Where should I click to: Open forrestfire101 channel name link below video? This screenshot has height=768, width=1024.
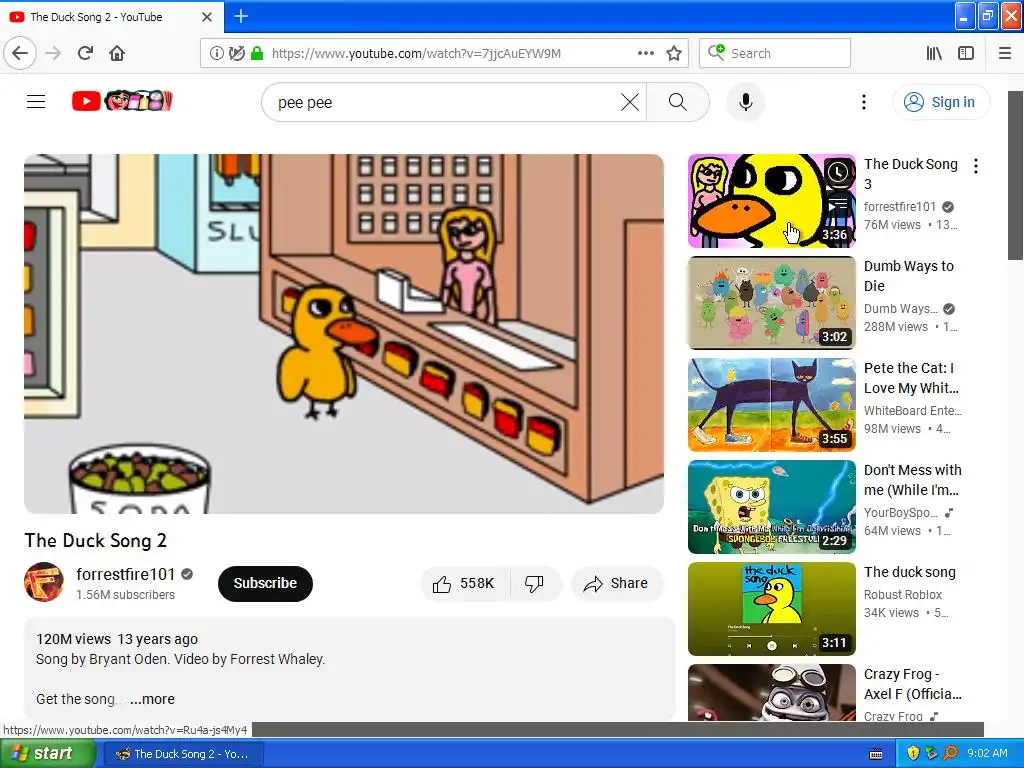(125, 574)
